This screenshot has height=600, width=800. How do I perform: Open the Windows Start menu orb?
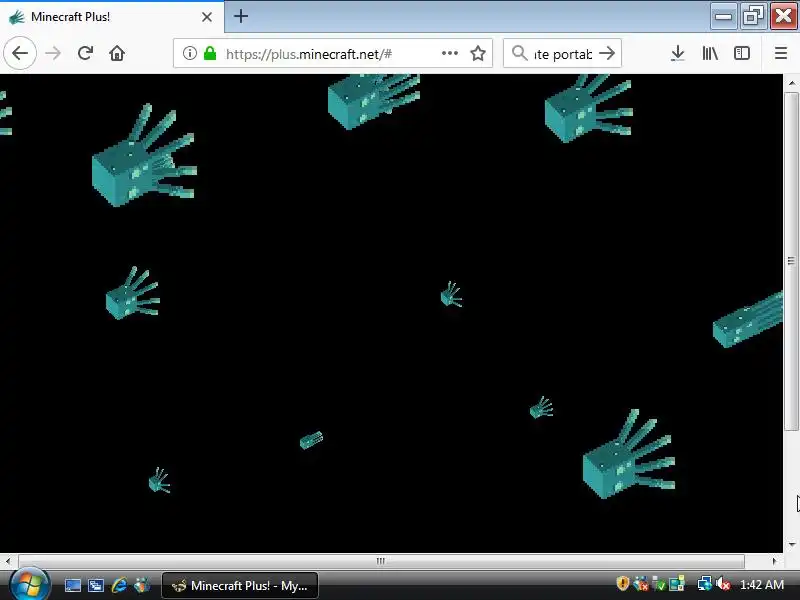tap(29, 584)
